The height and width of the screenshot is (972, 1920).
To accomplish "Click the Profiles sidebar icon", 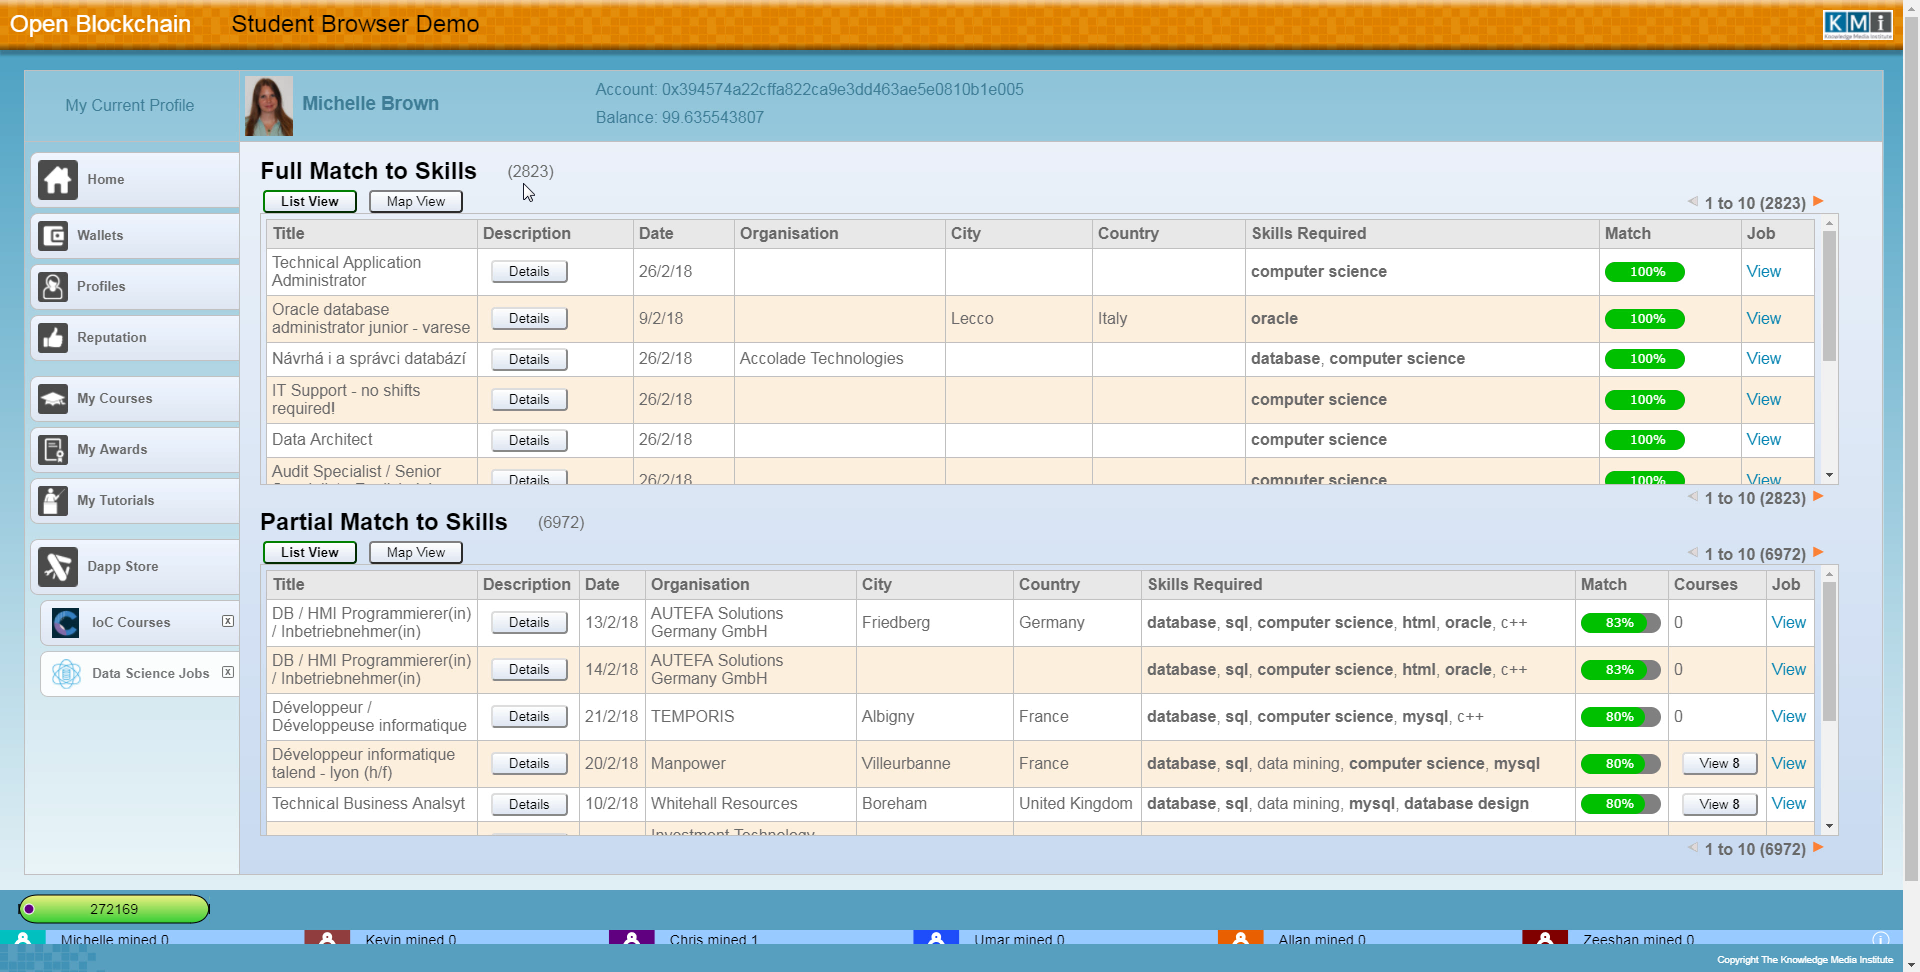I will [x=53, y=287].
